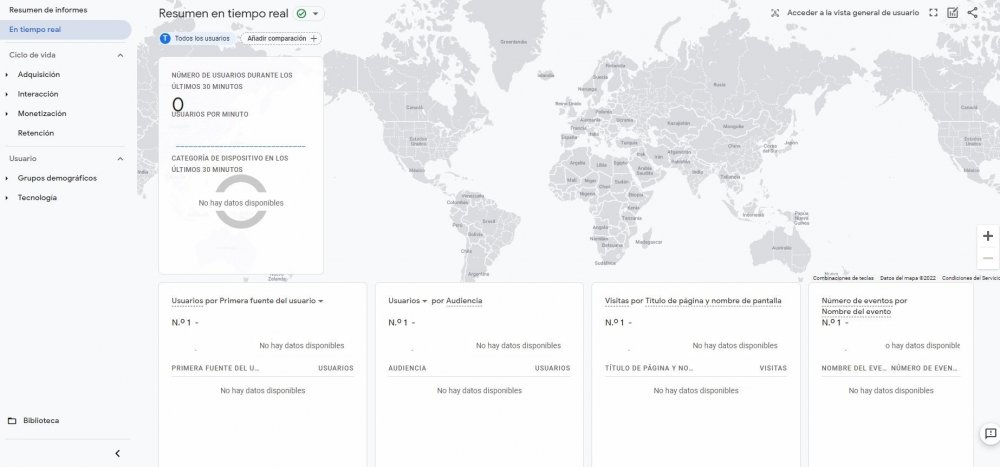Click PRIMERA FUENTE DEL U... column header
This screenshot has height=467, width=1000.
click(x=216, y=368)
